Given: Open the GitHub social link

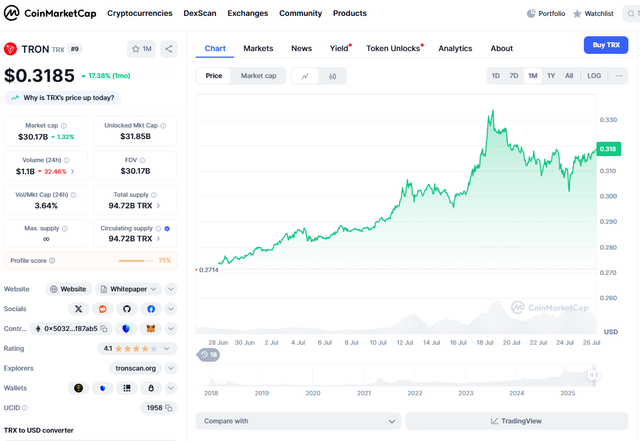Looking at the screenshot, I should [x=127, y=309].
